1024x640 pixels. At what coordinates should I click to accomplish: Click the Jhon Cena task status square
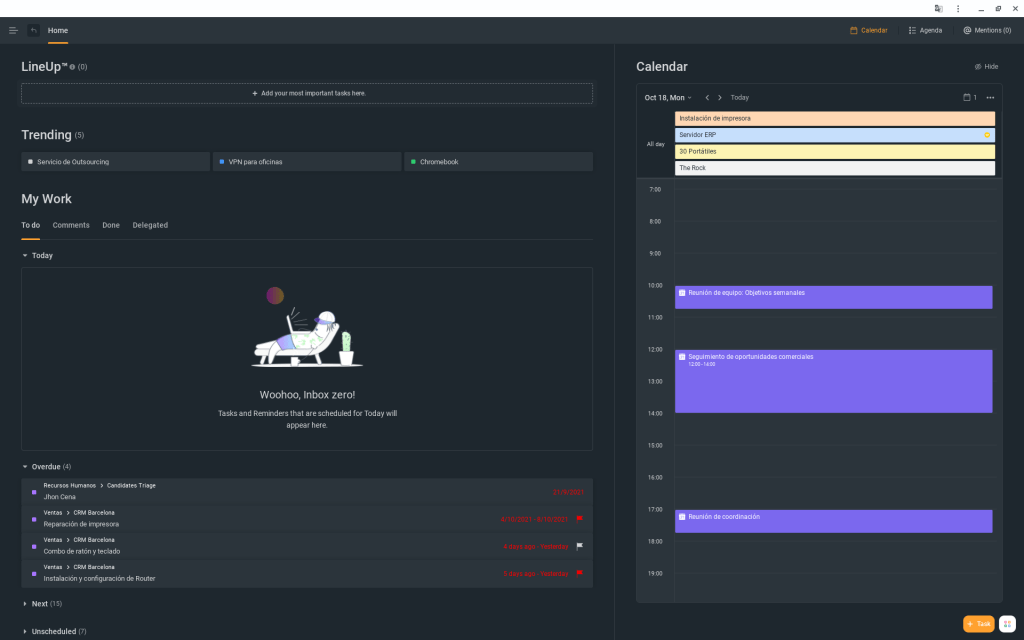[x=34, y=491]
